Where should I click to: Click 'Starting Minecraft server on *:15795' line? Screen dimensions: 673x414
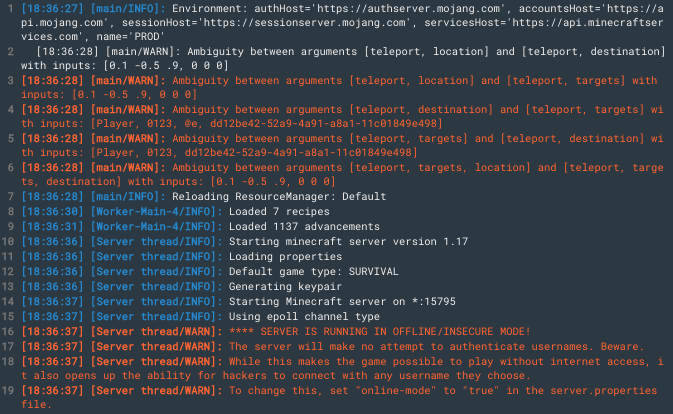click(238, 302)
